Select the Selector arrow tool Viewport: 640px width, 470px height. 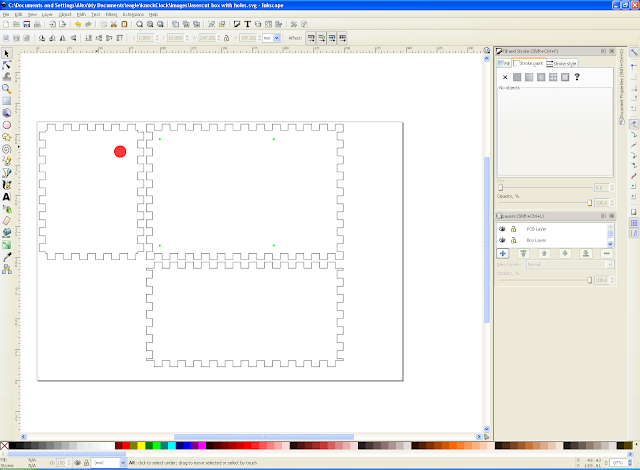point(7,53)
